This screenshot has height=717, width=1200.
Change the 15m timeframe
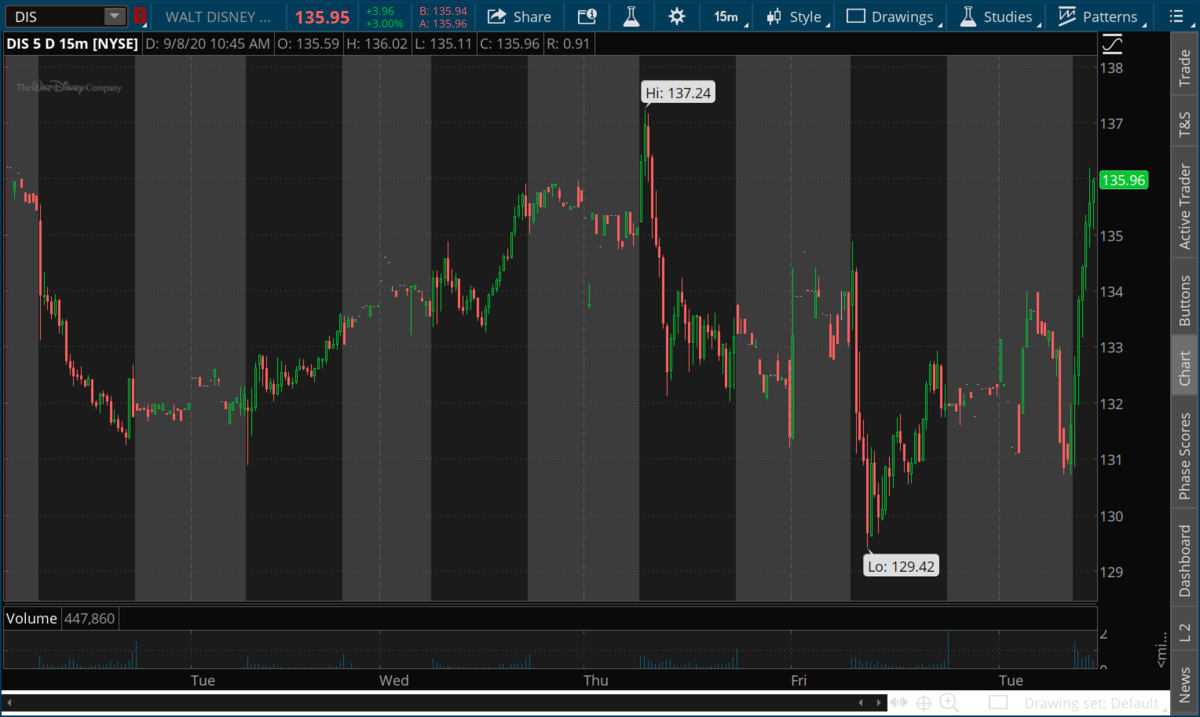tap(726, 17)
